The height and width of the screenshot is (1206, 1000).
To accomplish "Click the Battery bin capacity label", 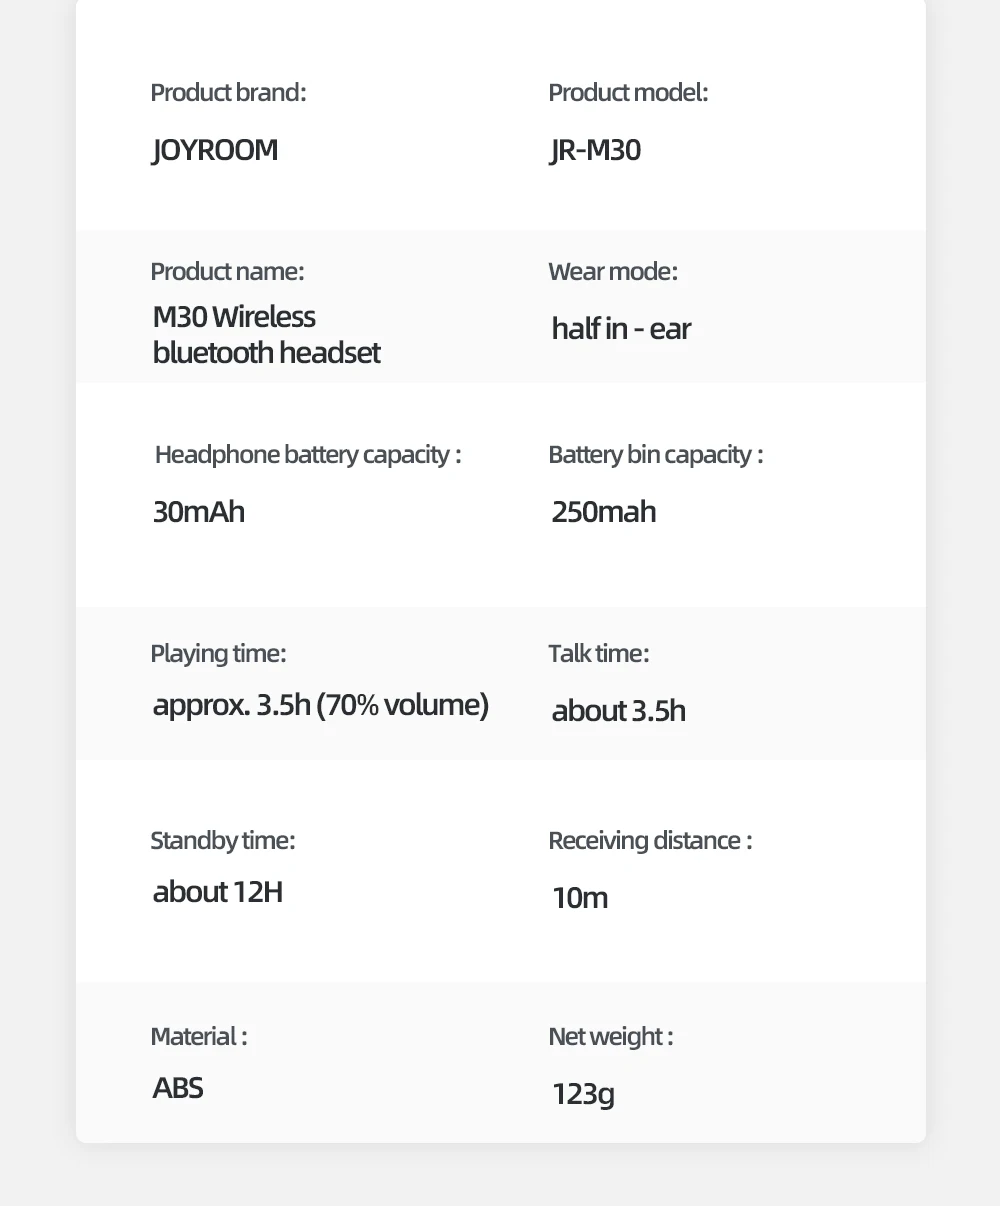I will 655,455.
